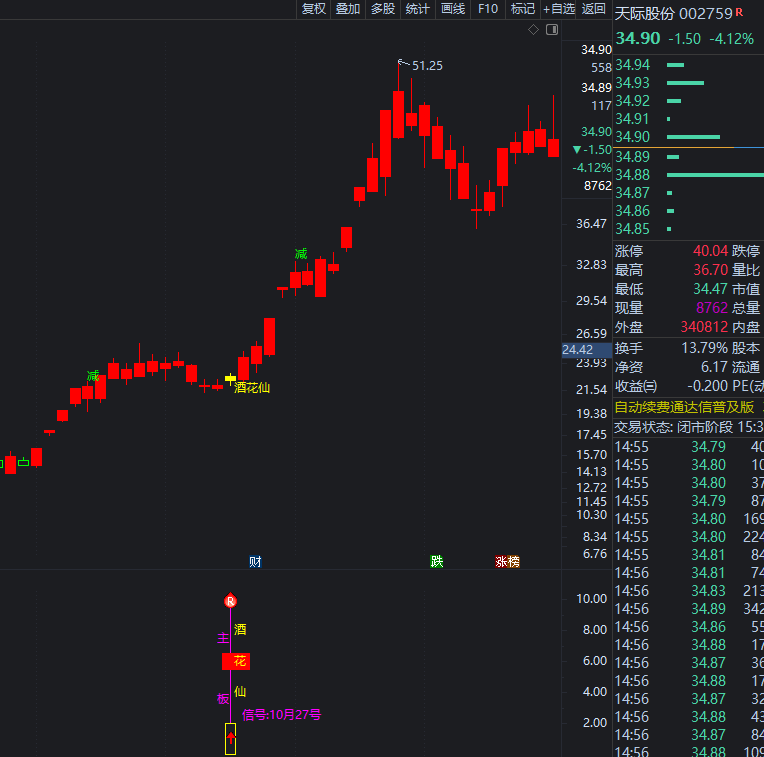Click the green 跌 marker on the chart
The image size is (764, 757).
point(436,561)
